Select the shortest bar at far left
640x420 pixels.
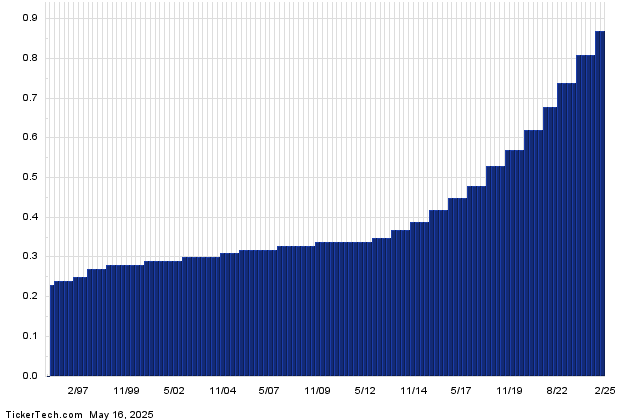[x=52, y=330]
